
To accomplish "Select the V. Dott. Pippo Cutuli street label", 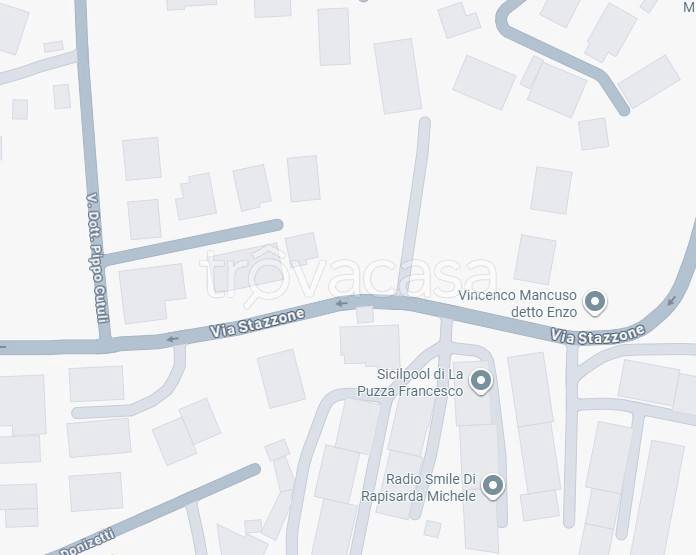I will coord(97,258).
